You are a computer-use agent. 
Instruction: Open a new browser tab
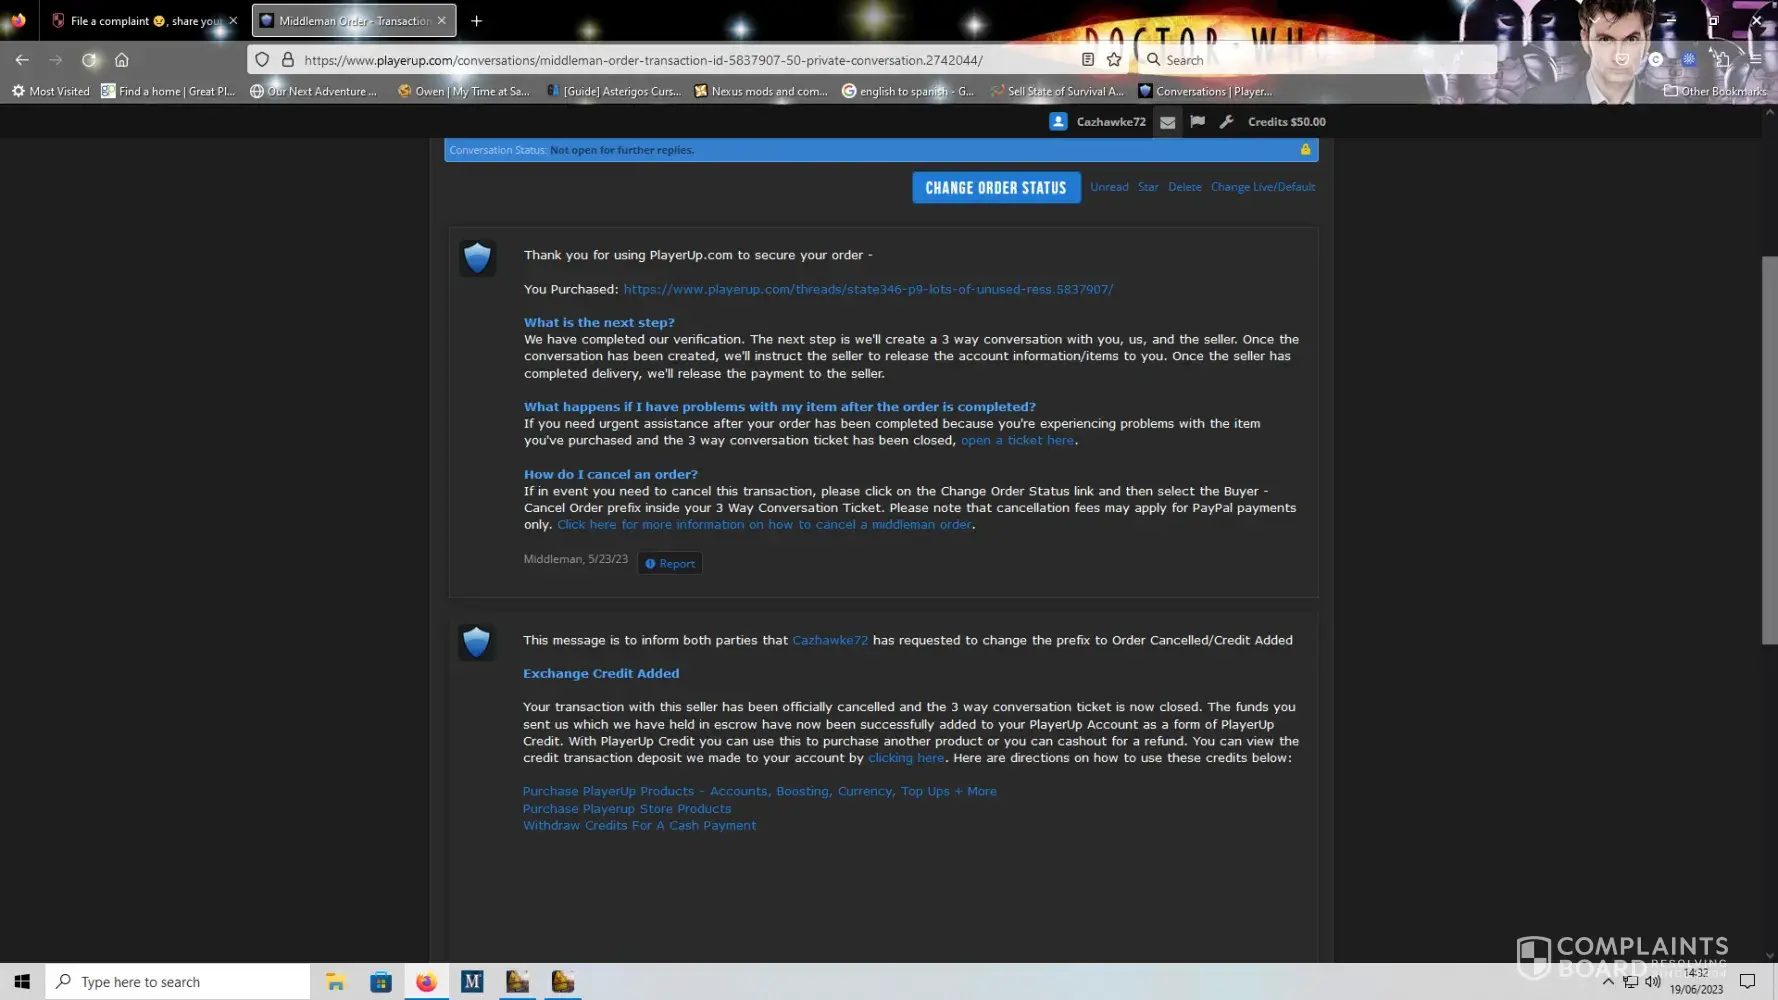coord(476,21)
